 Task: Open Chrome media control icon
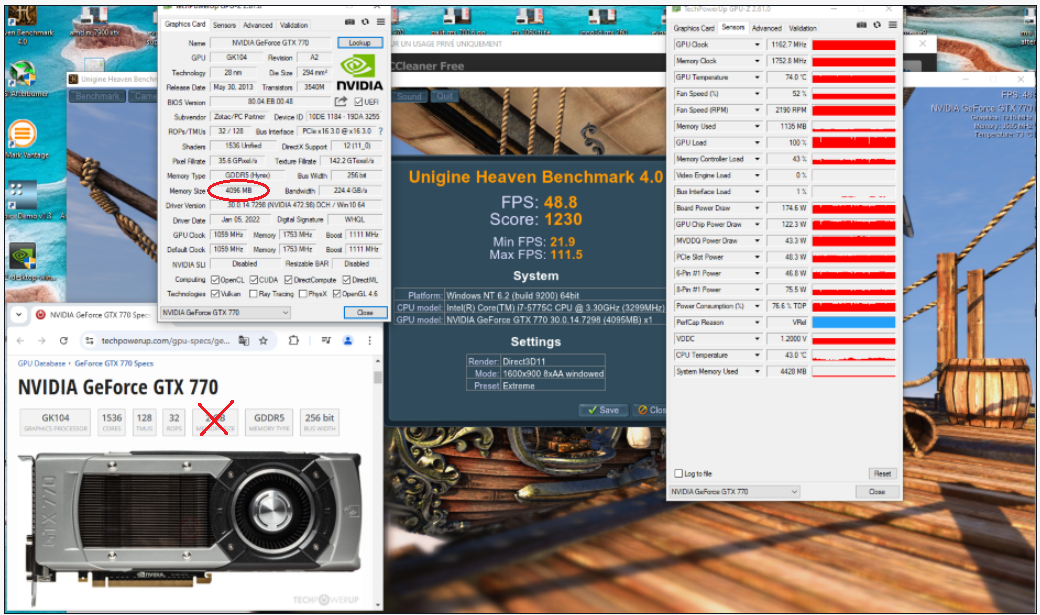[326, 340]
